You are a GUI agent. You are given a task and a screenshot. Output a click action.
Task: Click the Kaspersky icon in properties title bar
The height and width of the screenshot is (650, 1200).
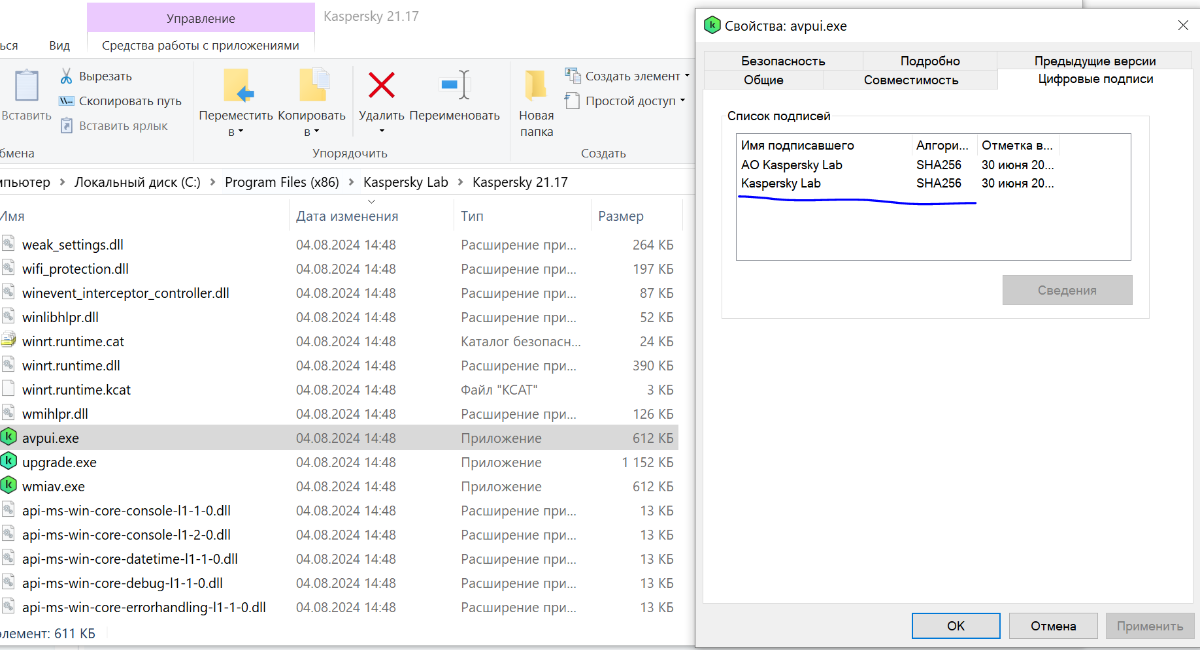point(713,25)
